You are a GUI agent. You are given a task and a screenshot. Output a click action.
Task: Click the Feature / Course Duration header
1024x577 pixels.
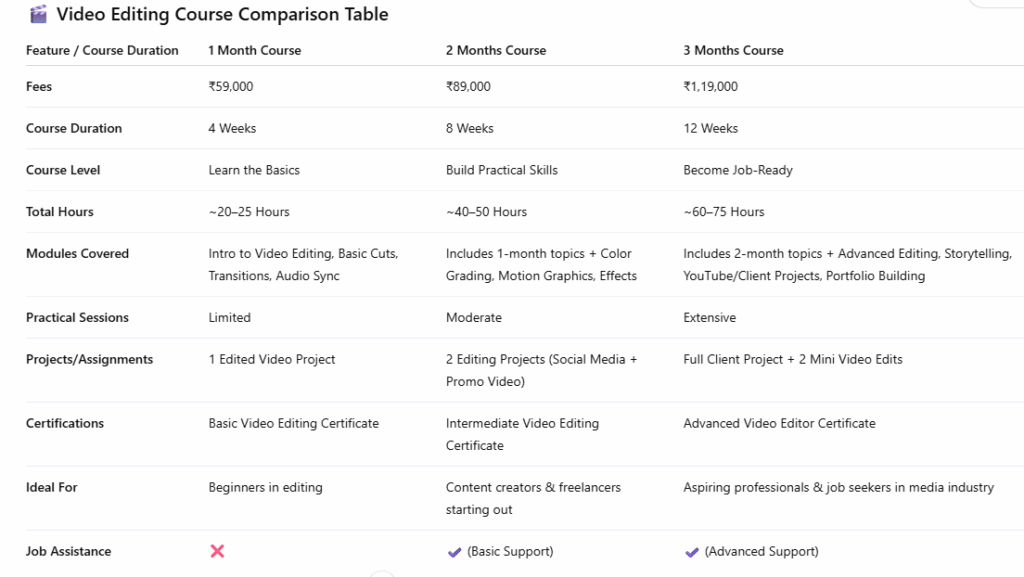102,50
